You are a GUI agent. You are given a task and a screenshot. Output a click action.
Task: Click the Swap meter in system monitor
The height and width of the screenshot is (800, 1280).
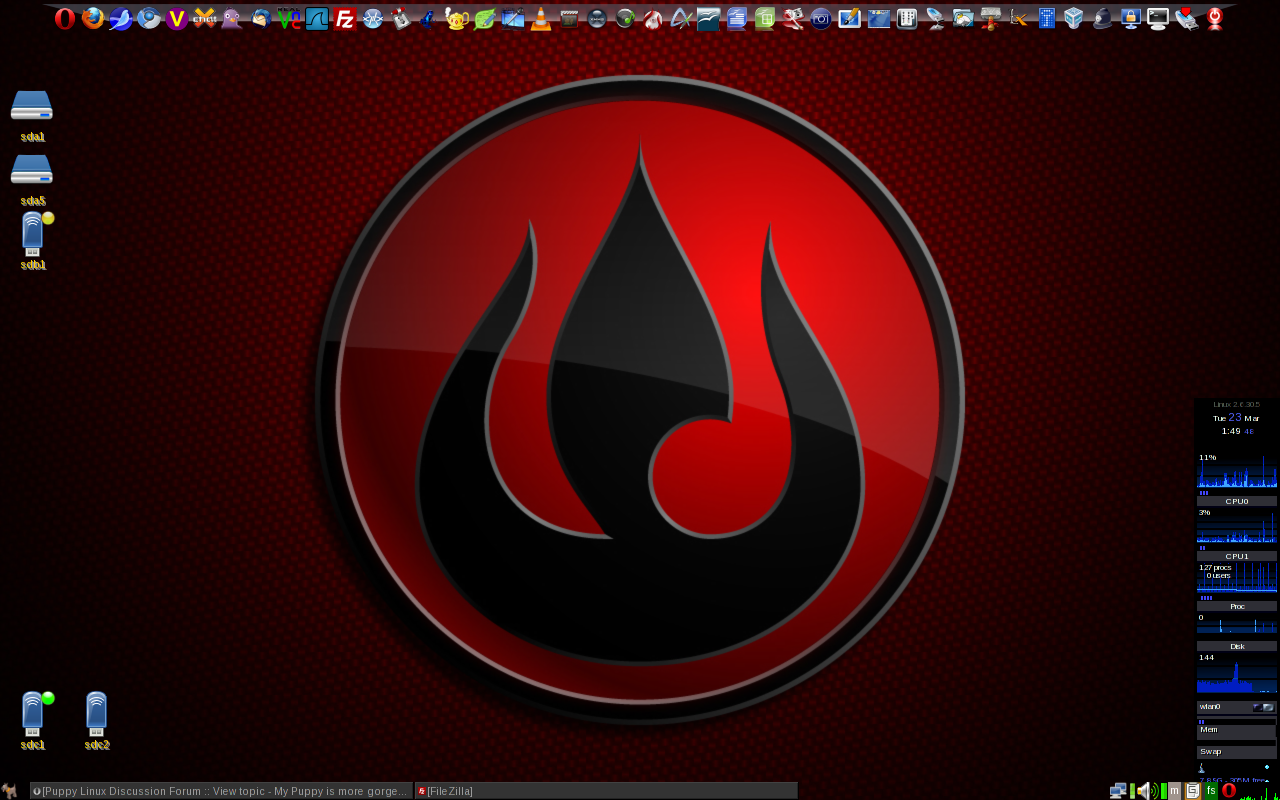(1237, 752)
